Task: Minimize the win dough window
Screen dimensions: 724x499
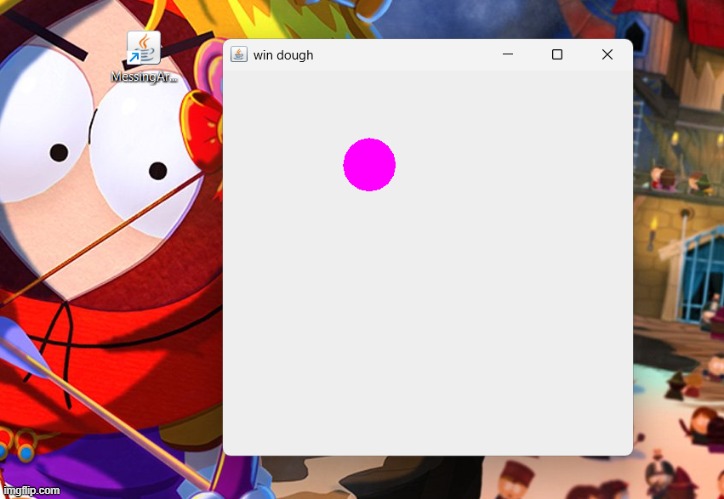Action: (x=508, y=54)
